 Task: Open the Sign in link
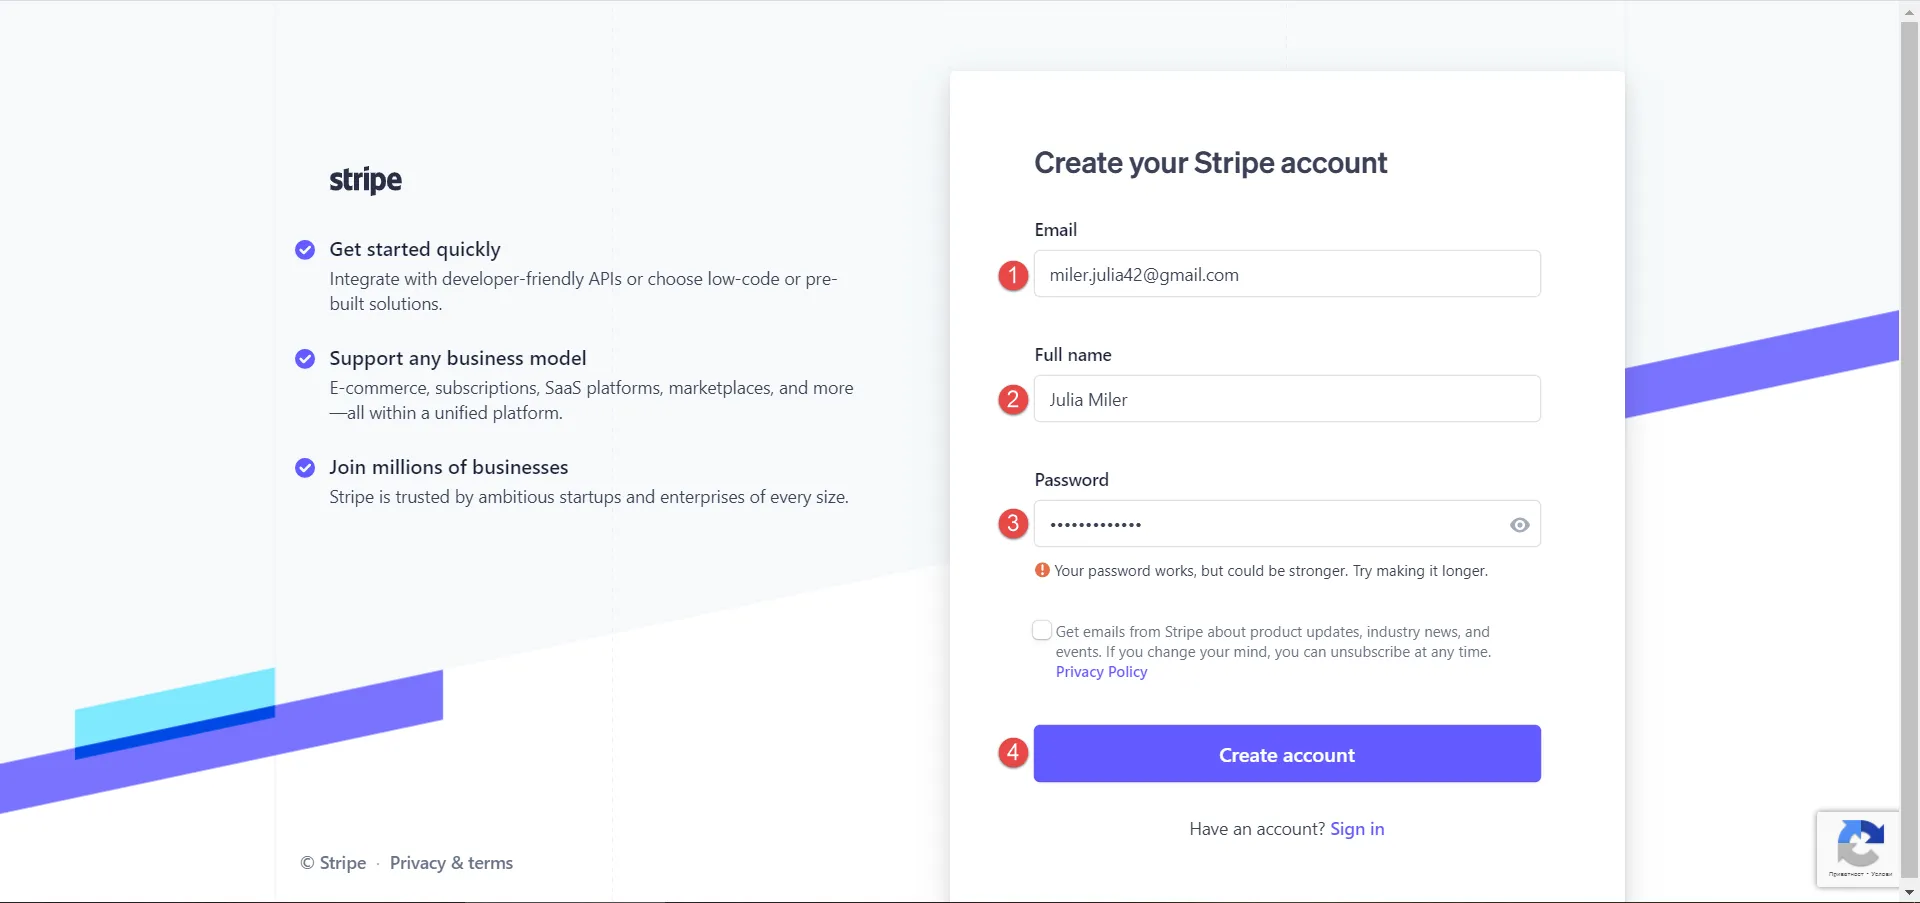coord(1356,828)
